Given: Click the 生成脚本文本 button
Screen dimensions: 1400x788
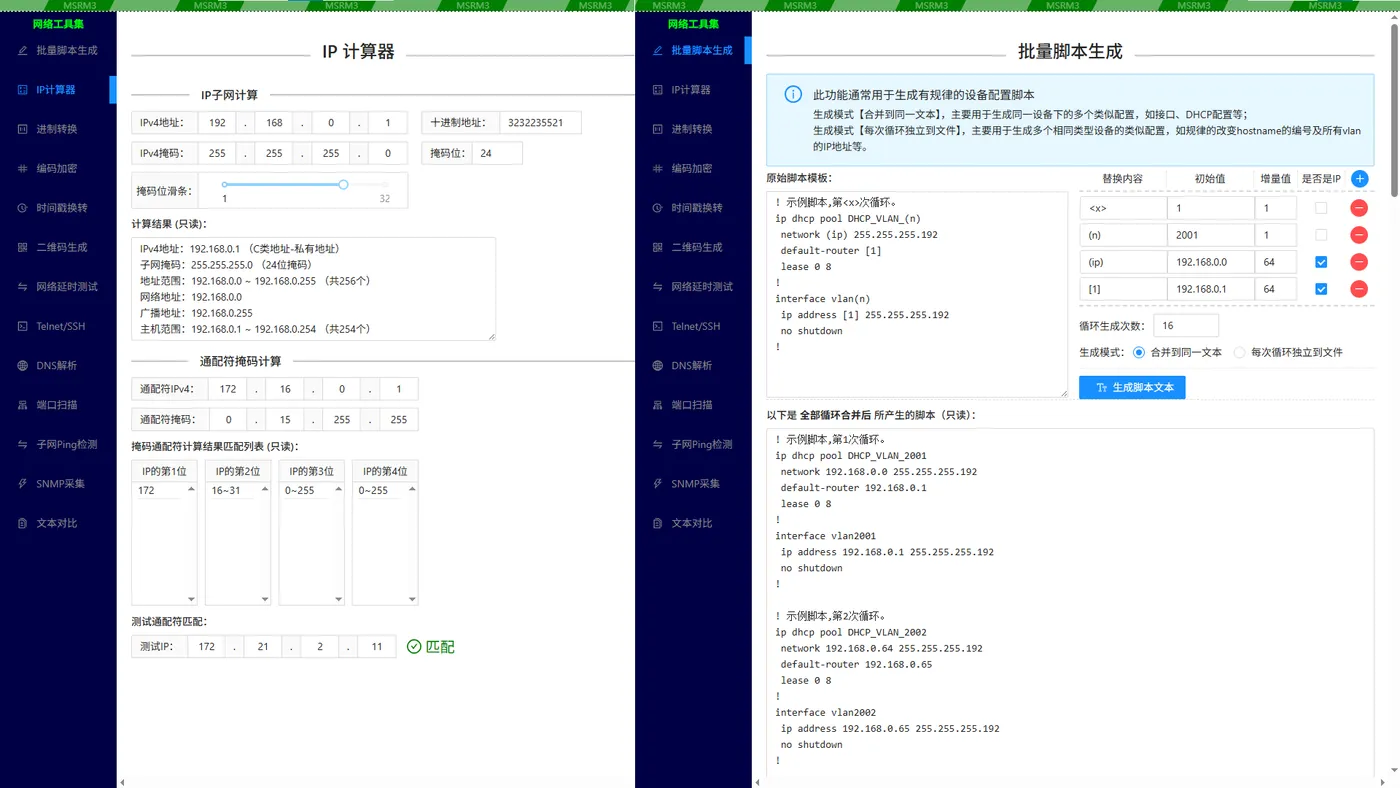Looking at the screenshot, I should coord(1132,387).
